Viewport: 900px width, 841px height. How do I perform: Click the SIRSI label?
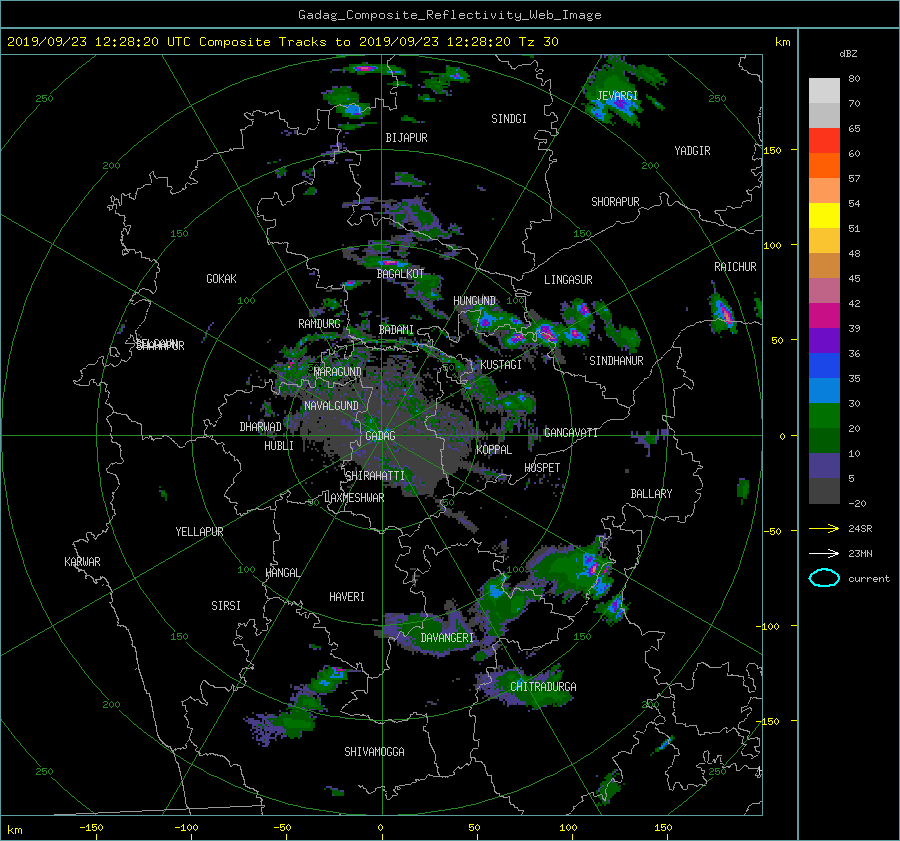point(226,606)
